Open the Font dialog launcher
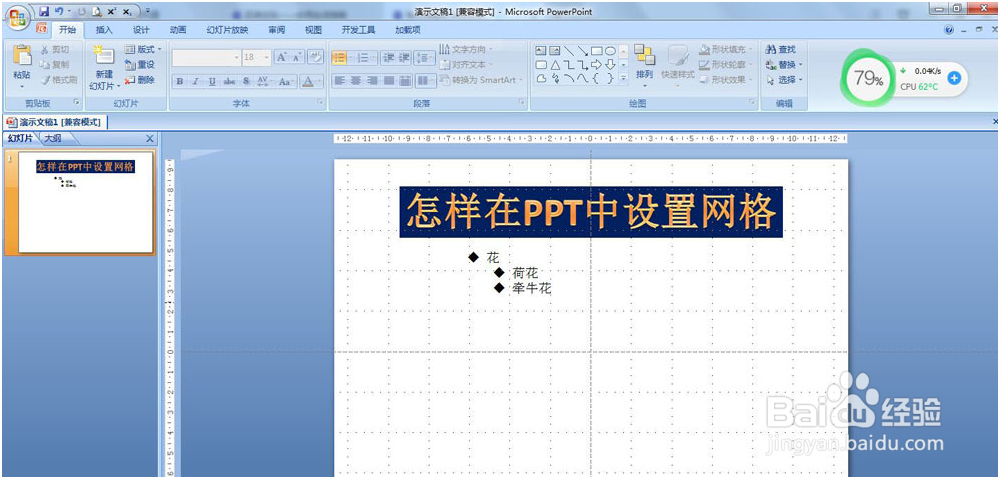 pyautogui.click(x=318, y=102)
